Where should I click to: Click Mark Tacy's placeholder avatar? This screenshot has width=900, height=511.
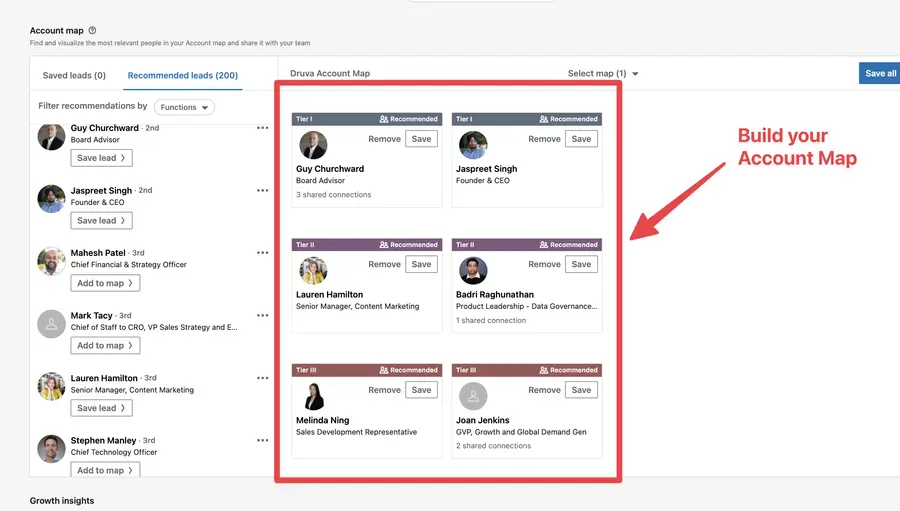pyautogui.click(x=51, y=324)
